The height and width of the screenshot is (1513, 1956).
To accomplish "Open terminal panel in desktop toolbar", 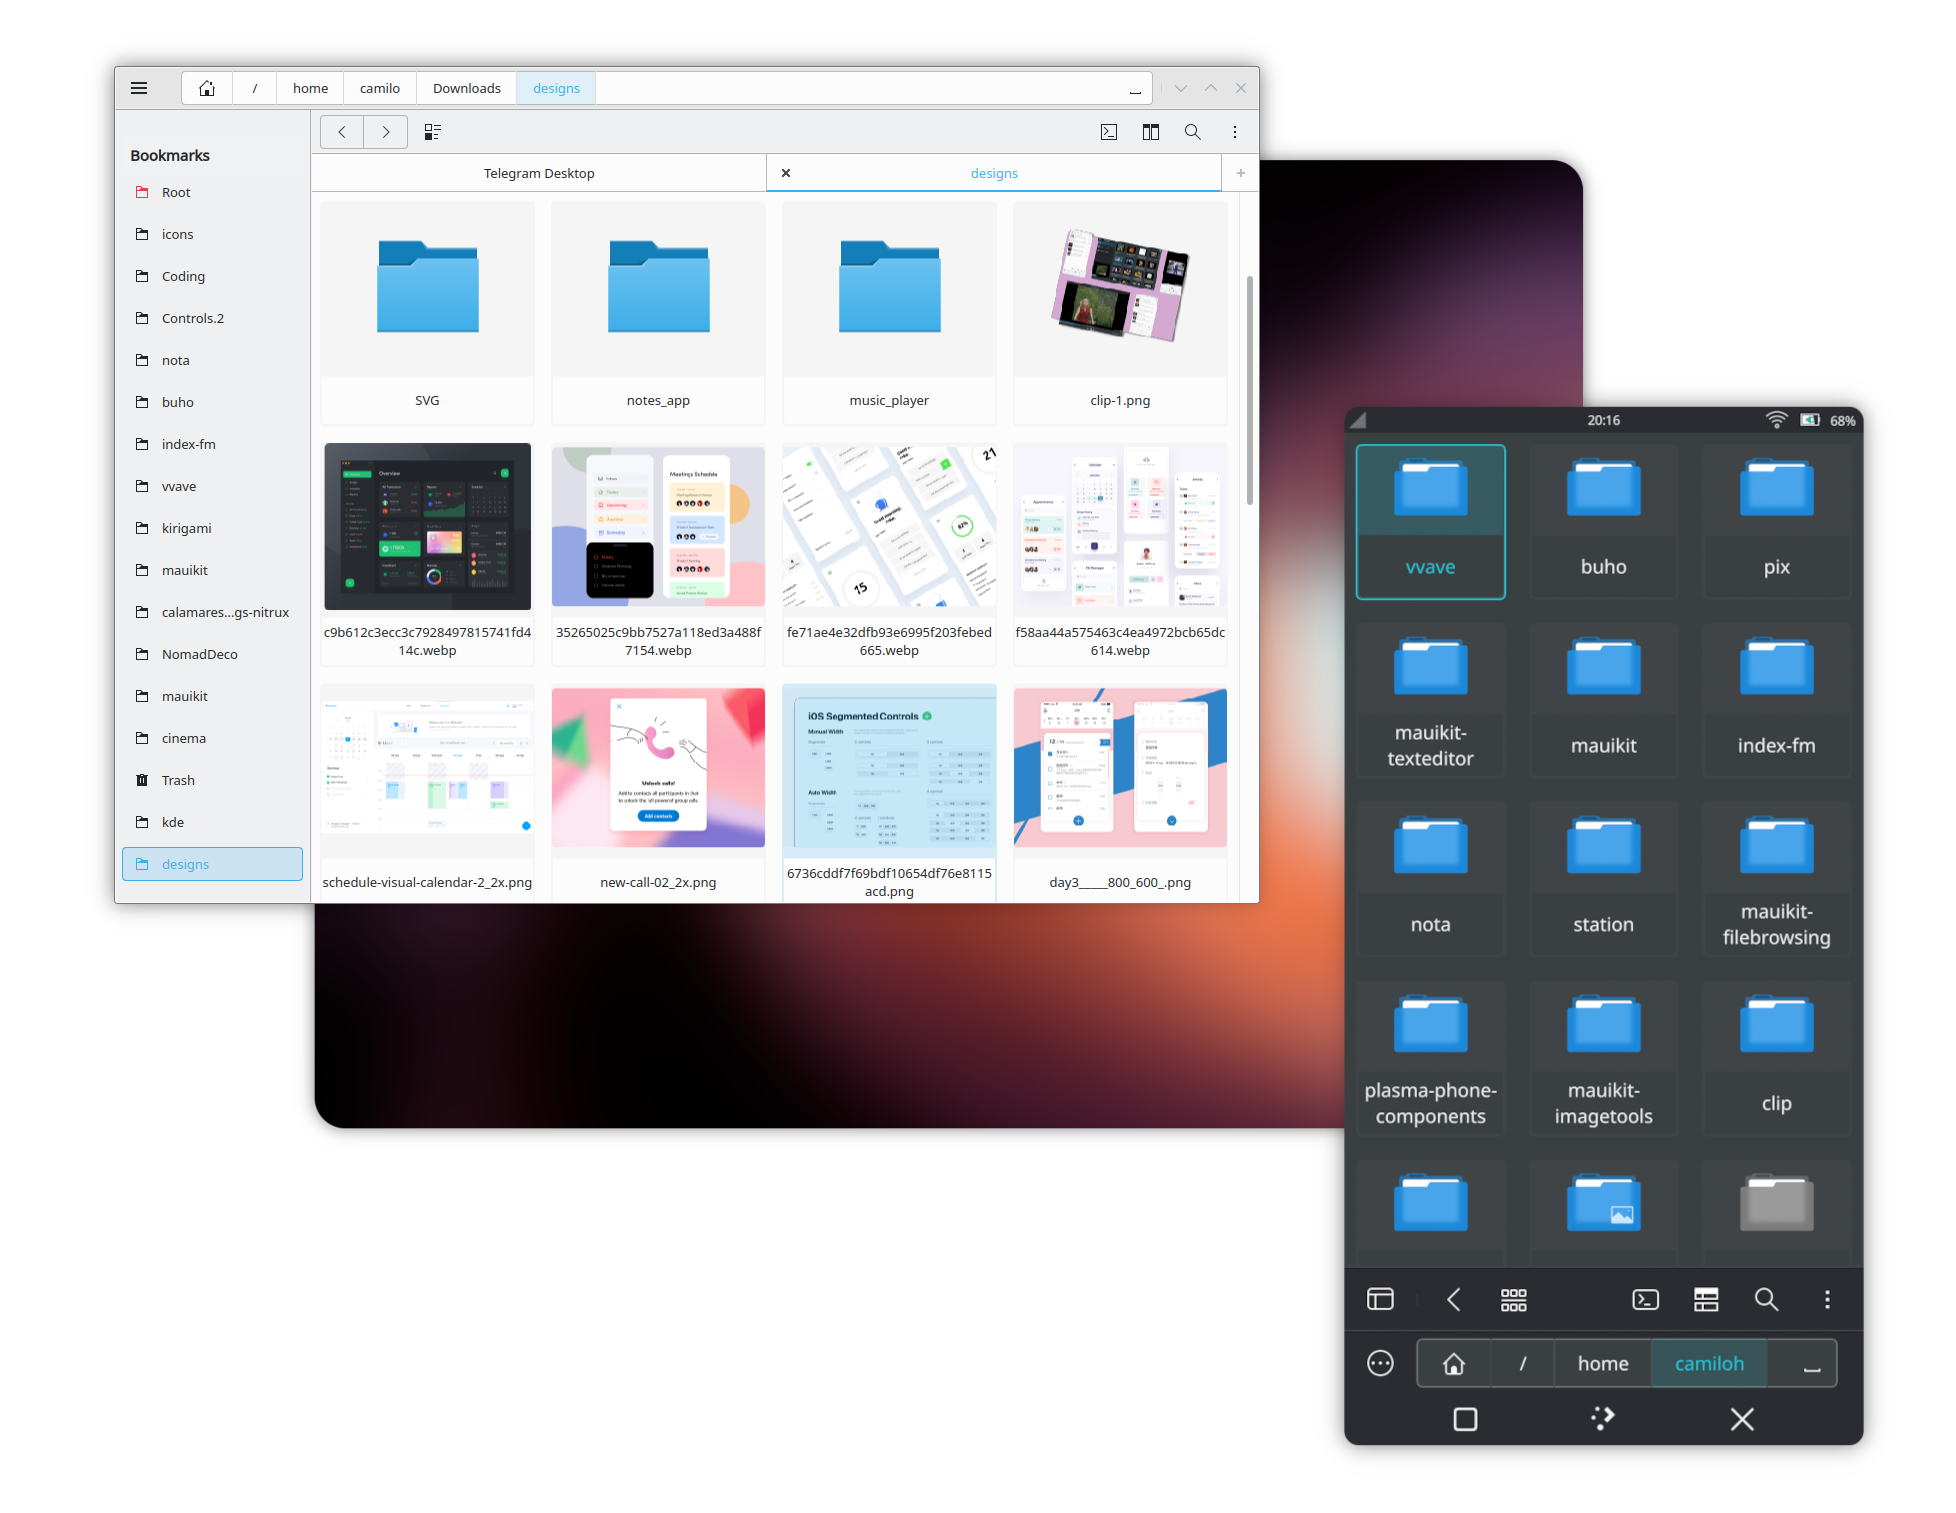I will (1109, 132).
